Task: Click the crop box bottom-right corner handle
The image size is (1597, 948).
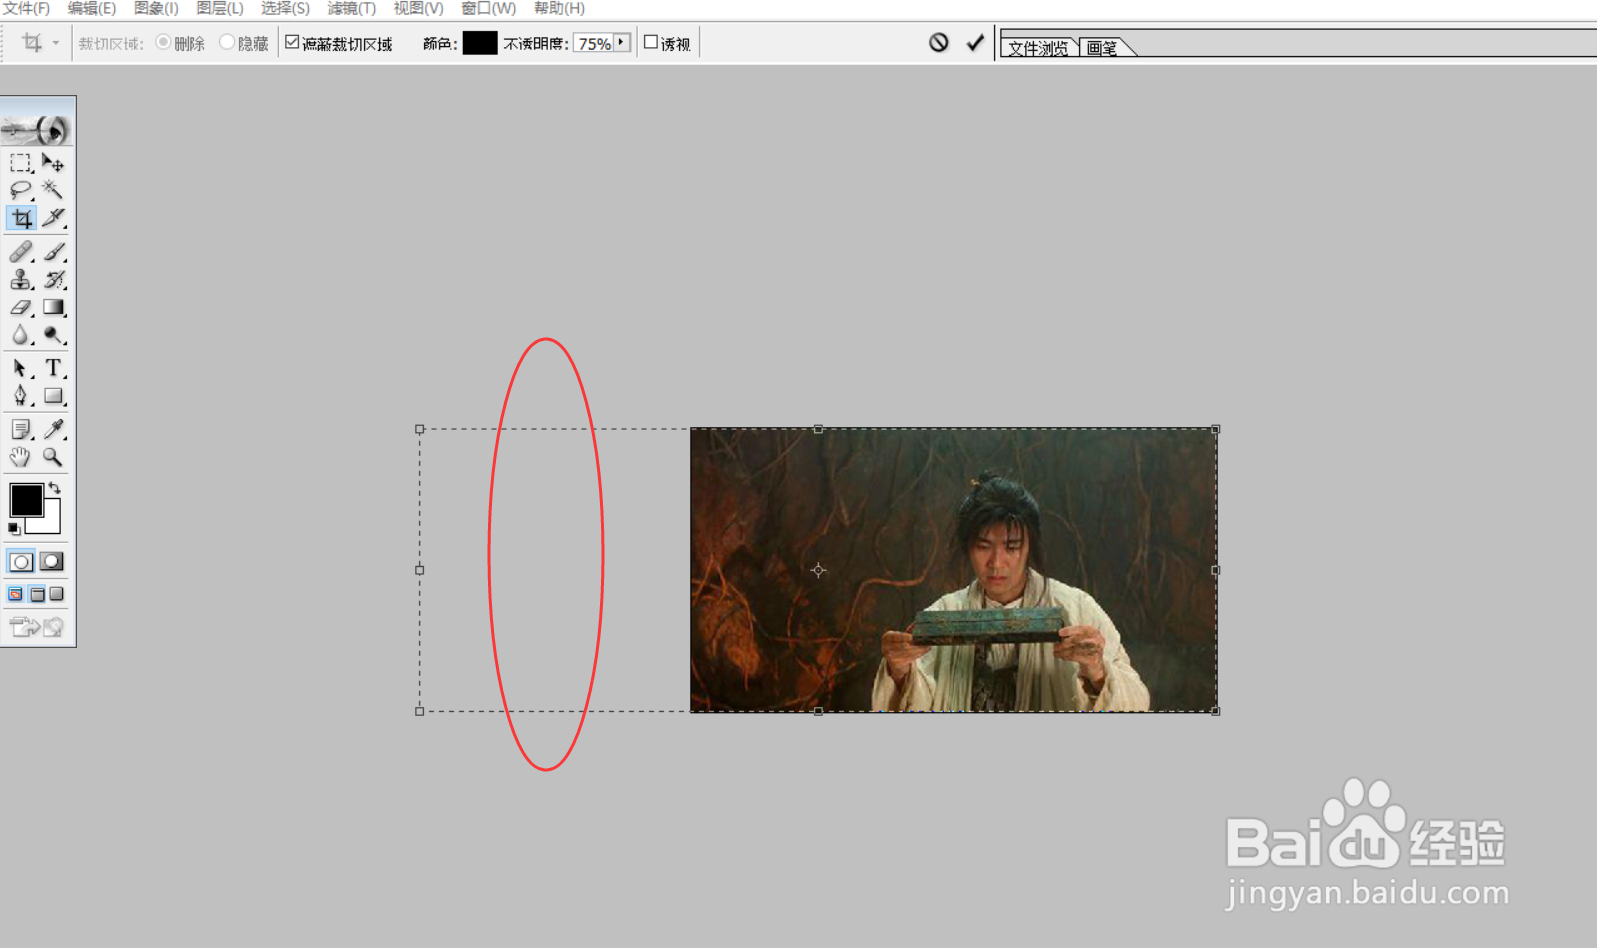Action: click(x=1216, y=711)
